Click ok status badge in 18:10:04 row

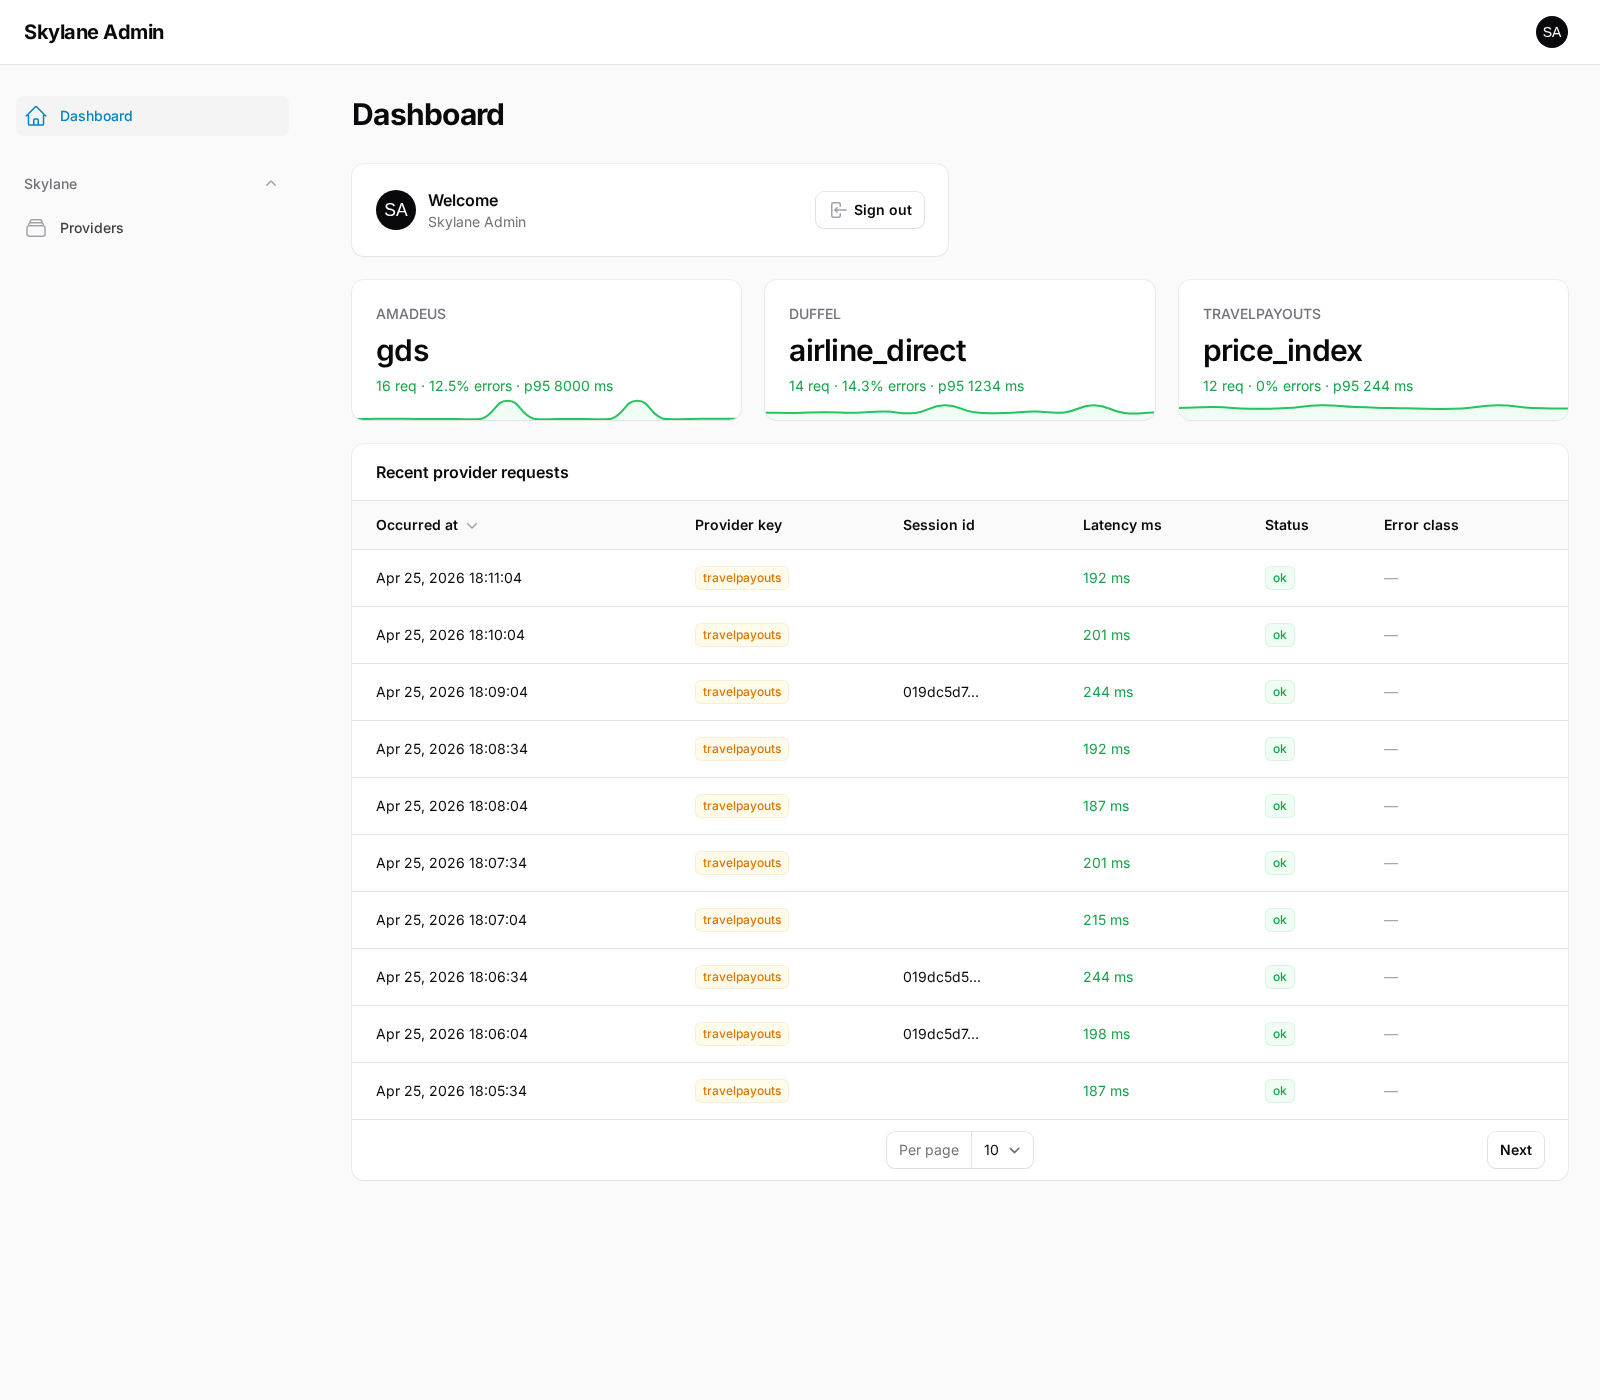[x=1280, y=635]
